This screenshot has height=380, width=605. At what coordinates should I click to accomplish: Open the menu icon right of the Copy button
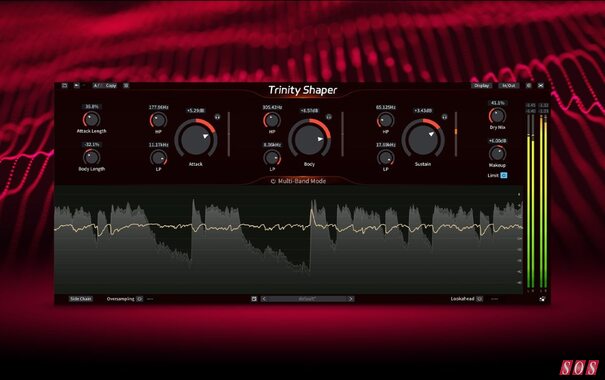(x=126, y=86)
